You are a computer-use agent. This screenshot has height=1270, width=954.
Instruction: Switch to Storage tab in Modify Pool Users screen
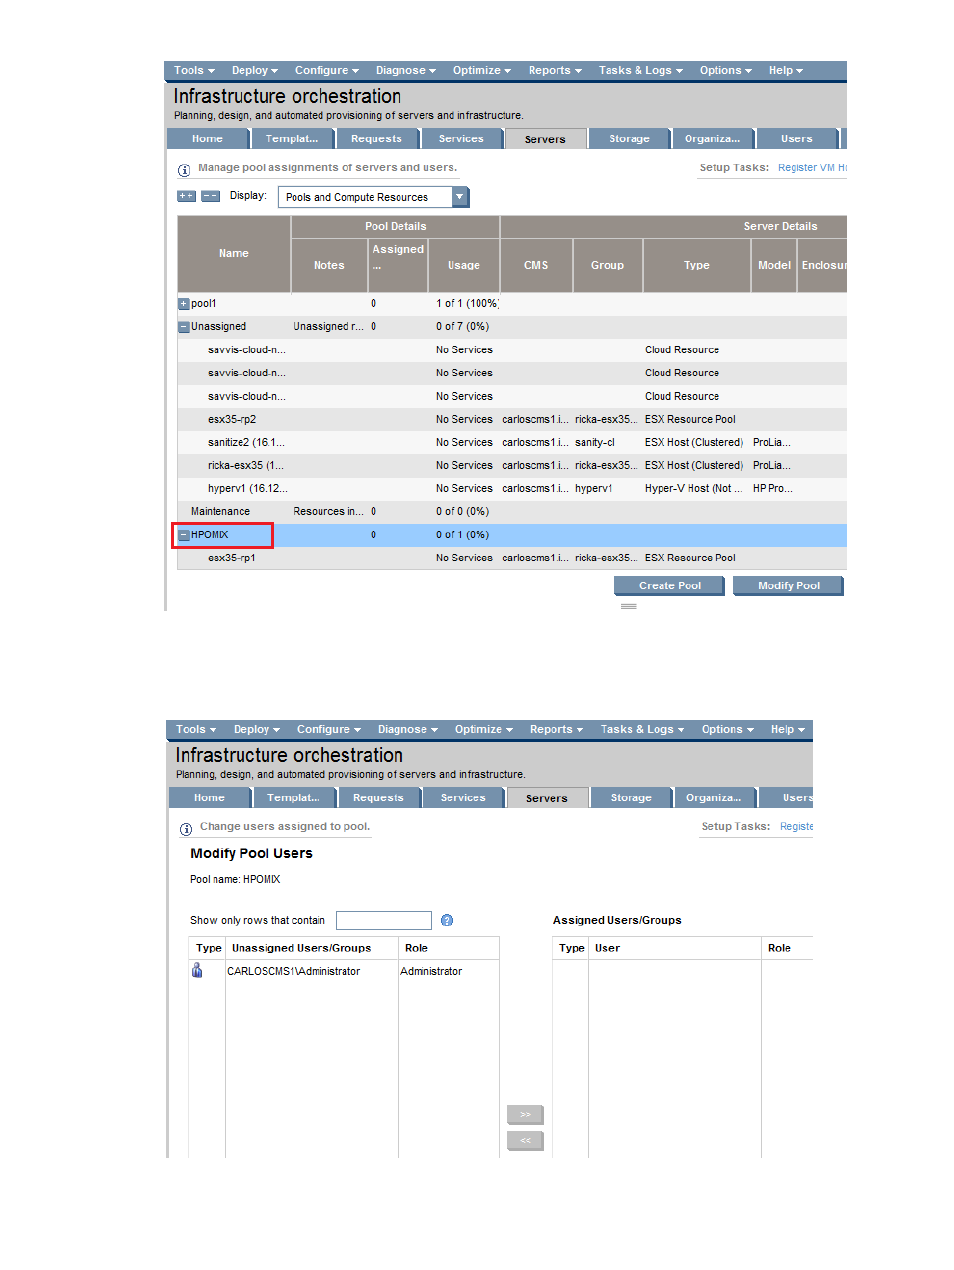coord(631,798)
